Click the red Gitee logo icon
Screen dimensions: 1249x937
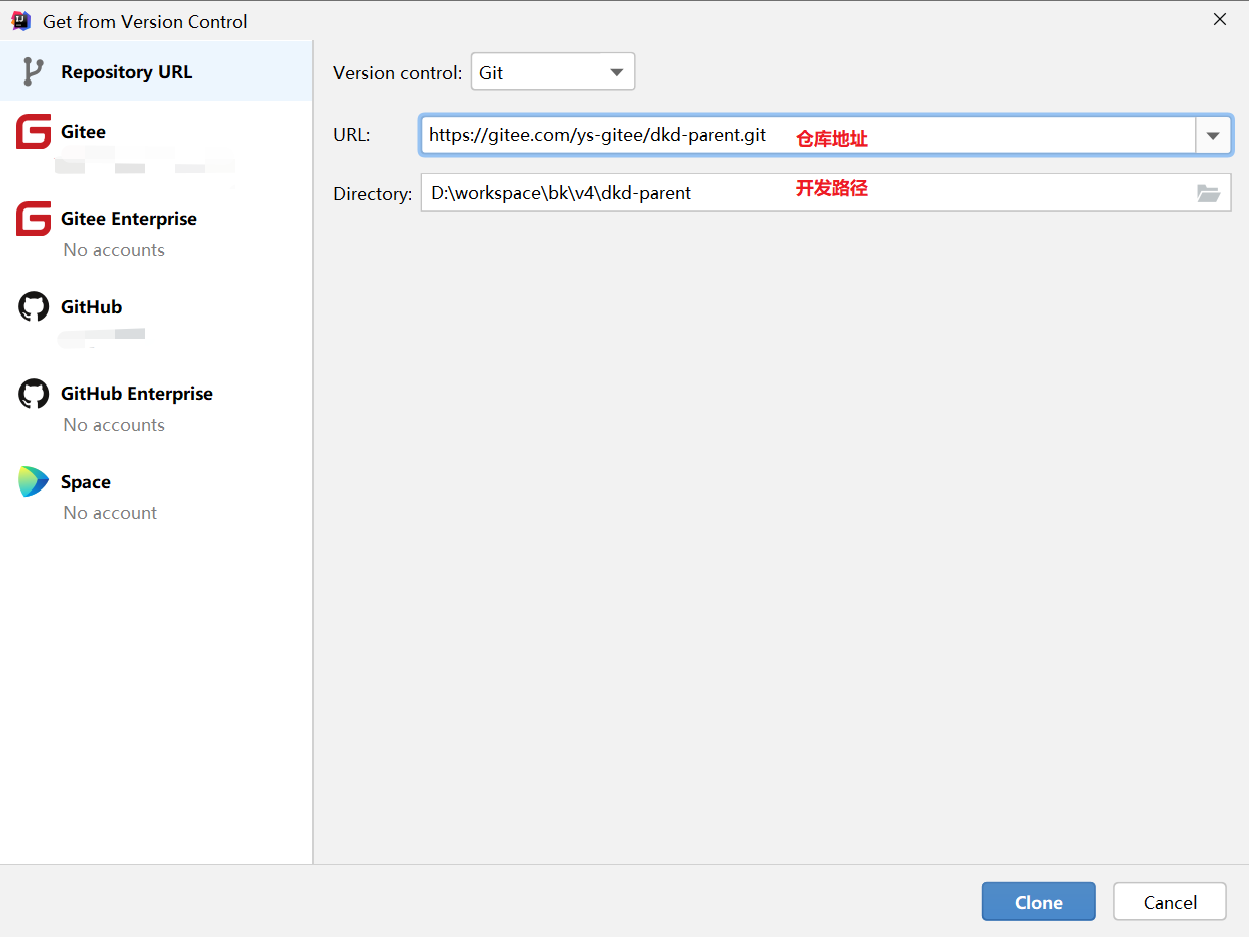[33, 132]
